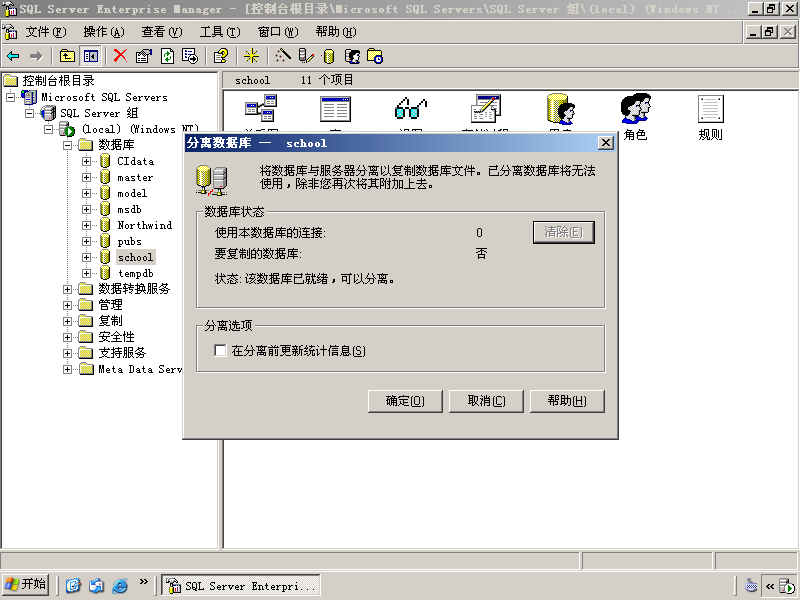Viewport: 800px width, 600px height.
Task: Click the Export List toolbar icon
Action: pyautogui.click(x=190, y=56)
